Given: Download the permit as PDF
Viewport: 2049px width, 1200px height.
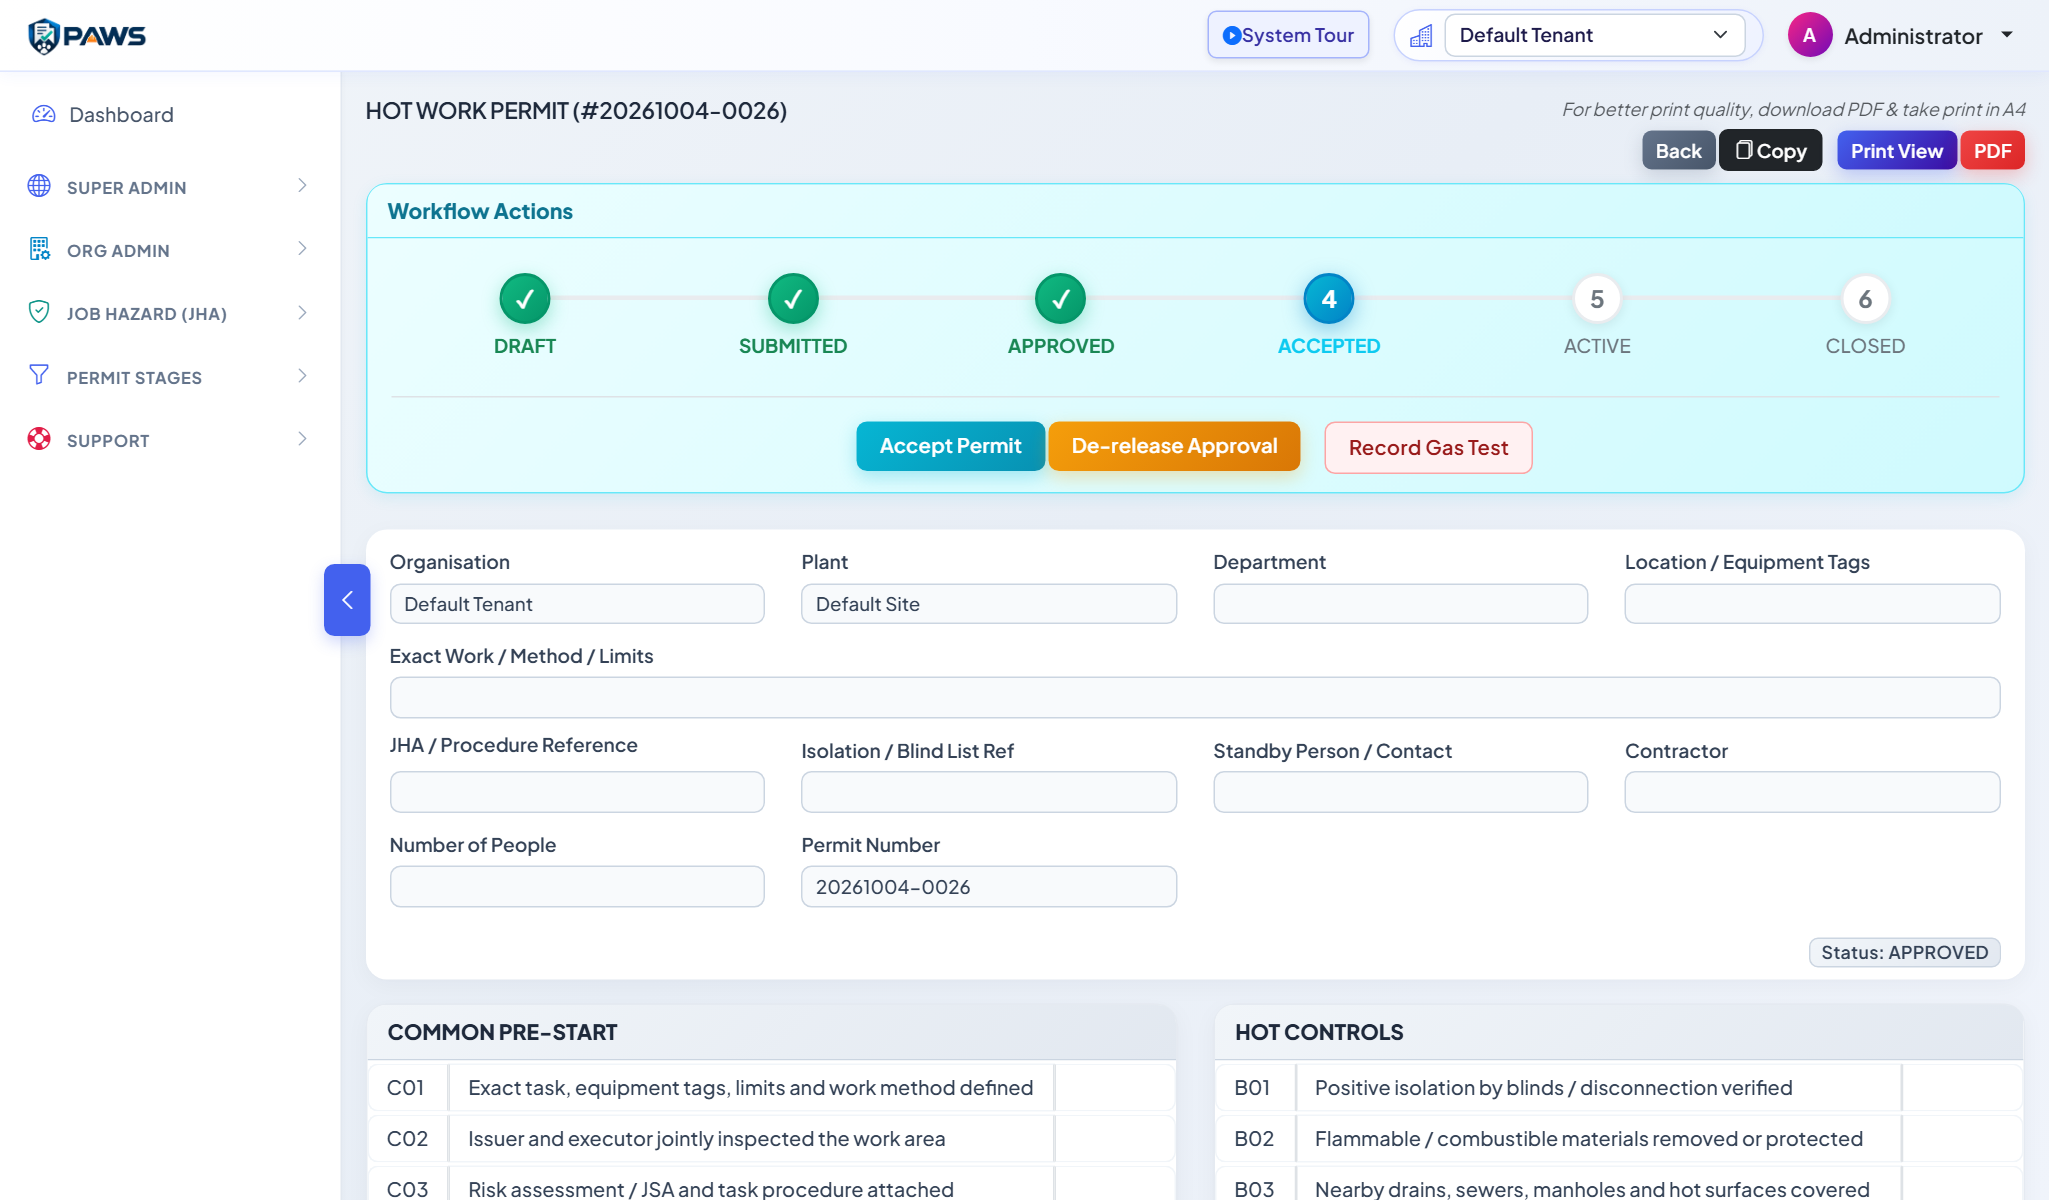Looking at the screenshot, I should click(x=1992, y=150).
